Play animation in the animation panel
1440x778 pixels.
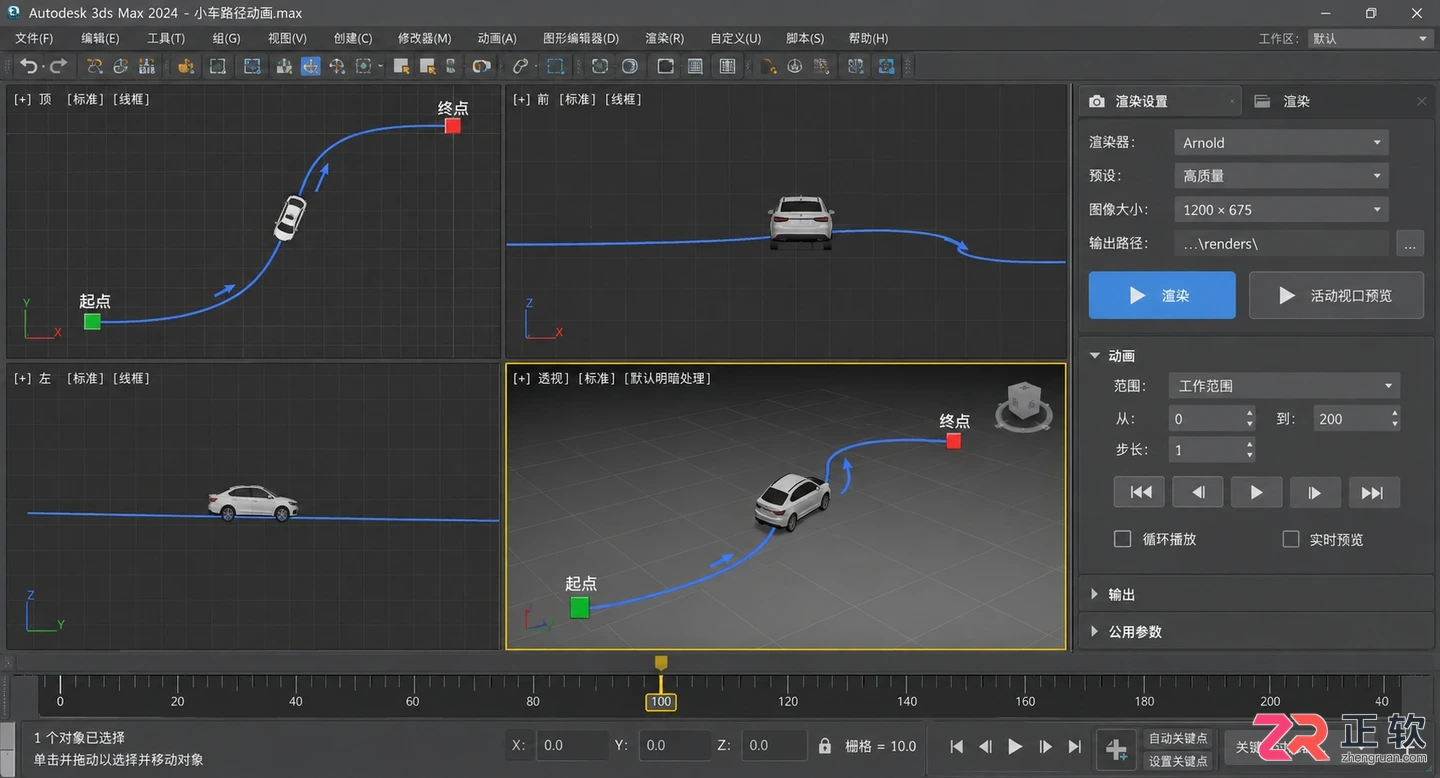1256,492
